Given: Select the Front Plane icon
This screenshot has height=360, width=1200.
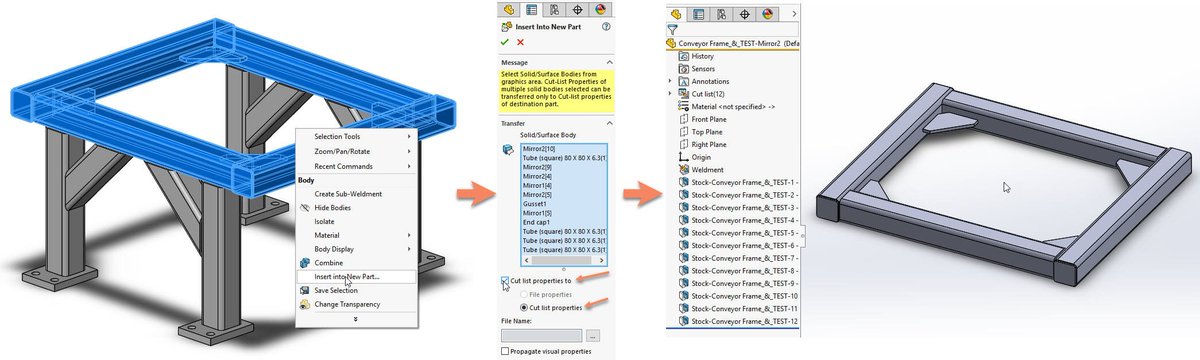Looking at the screenshot, I should coord(683,119).
